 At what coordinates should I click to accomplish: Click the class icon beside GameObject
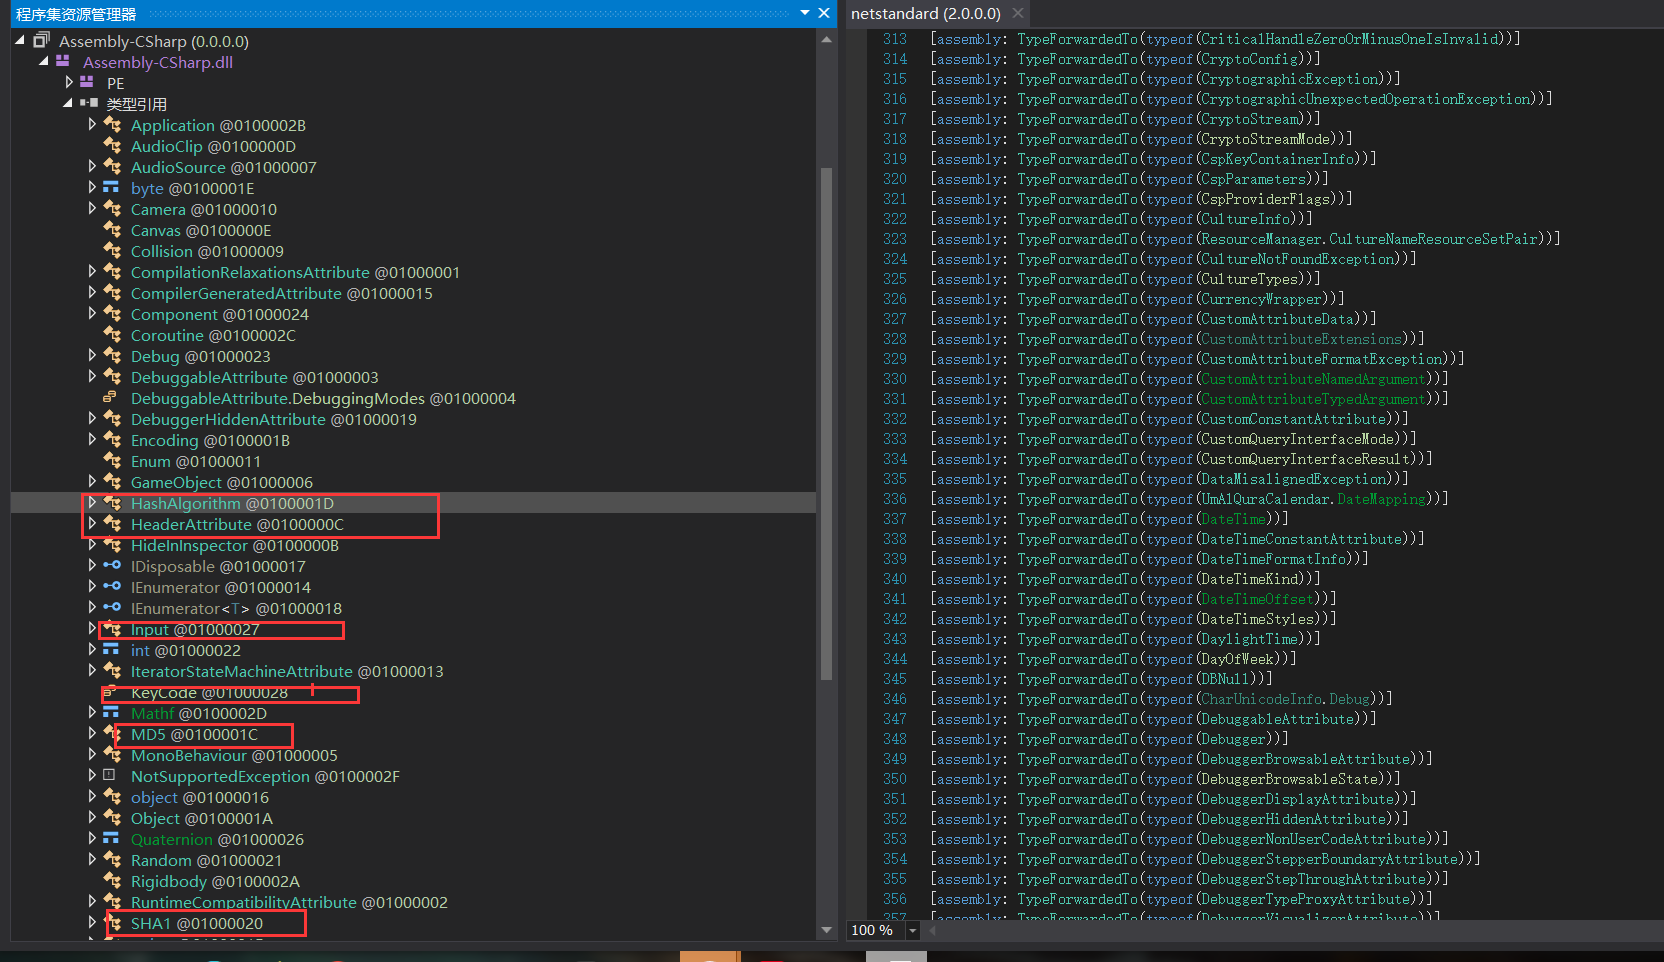click(112, 482)
